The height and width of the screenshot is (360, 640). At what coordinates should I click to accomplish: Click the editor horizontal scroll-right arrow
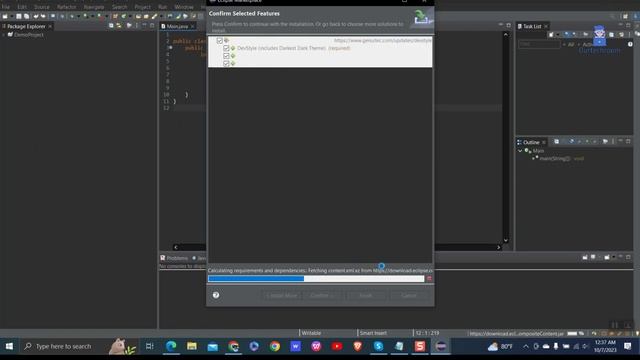[x=498, y=247]
